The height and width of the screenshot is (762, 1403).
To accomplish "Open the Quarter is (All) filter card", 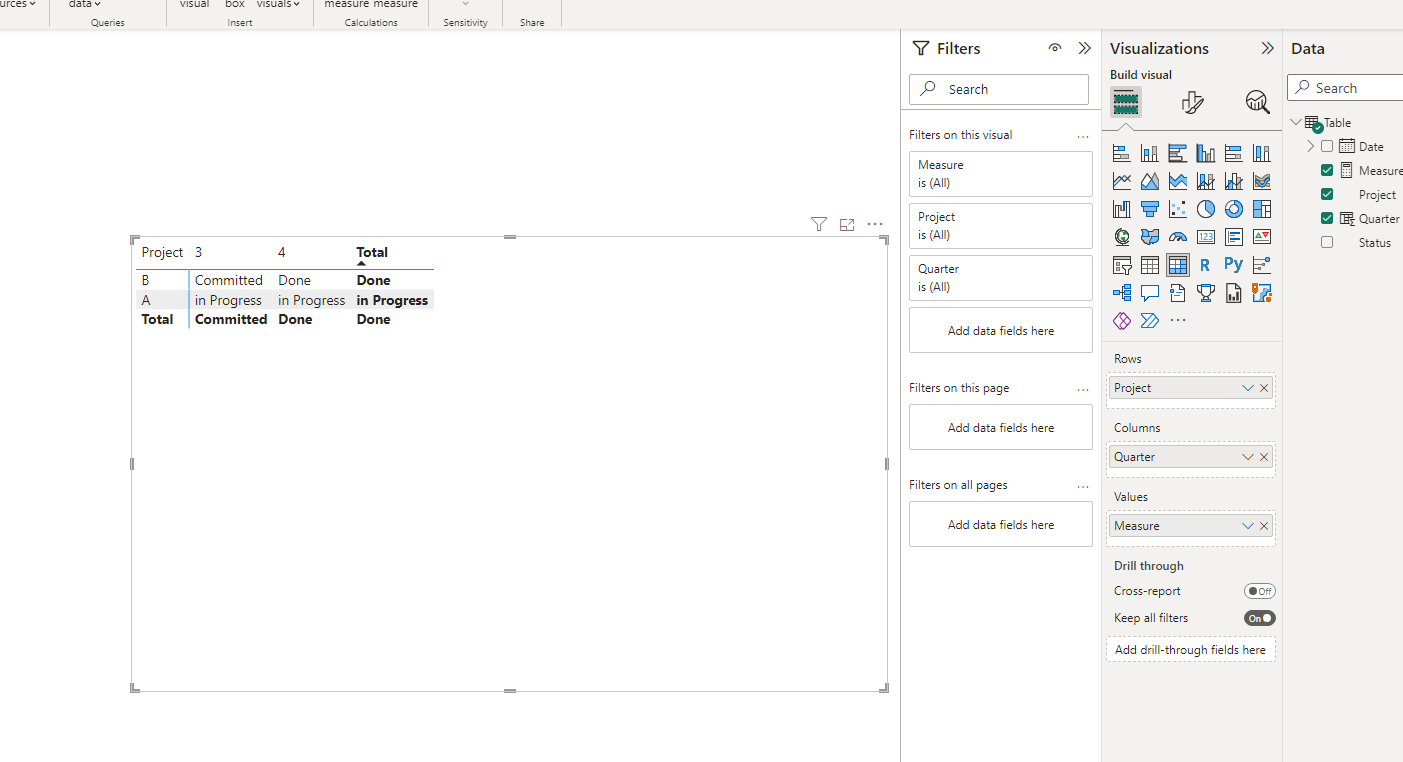I will pyautogui.click(x=1001, y=278).
